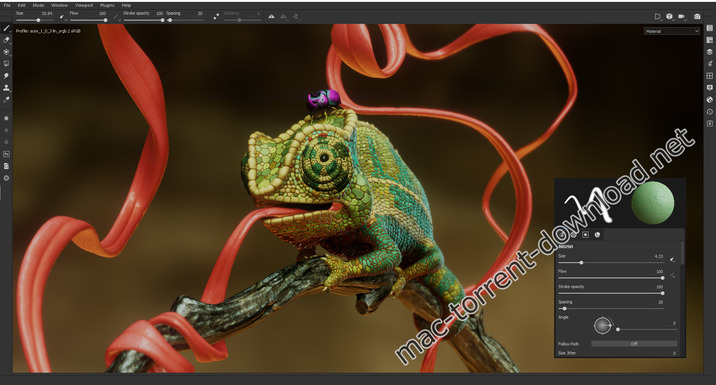Image resolution: width=716 pixels, height=385 pixels.
Task: Adjust the top toolbar Spacing slider
Action: pyautogui.click(x=184, y=20)
